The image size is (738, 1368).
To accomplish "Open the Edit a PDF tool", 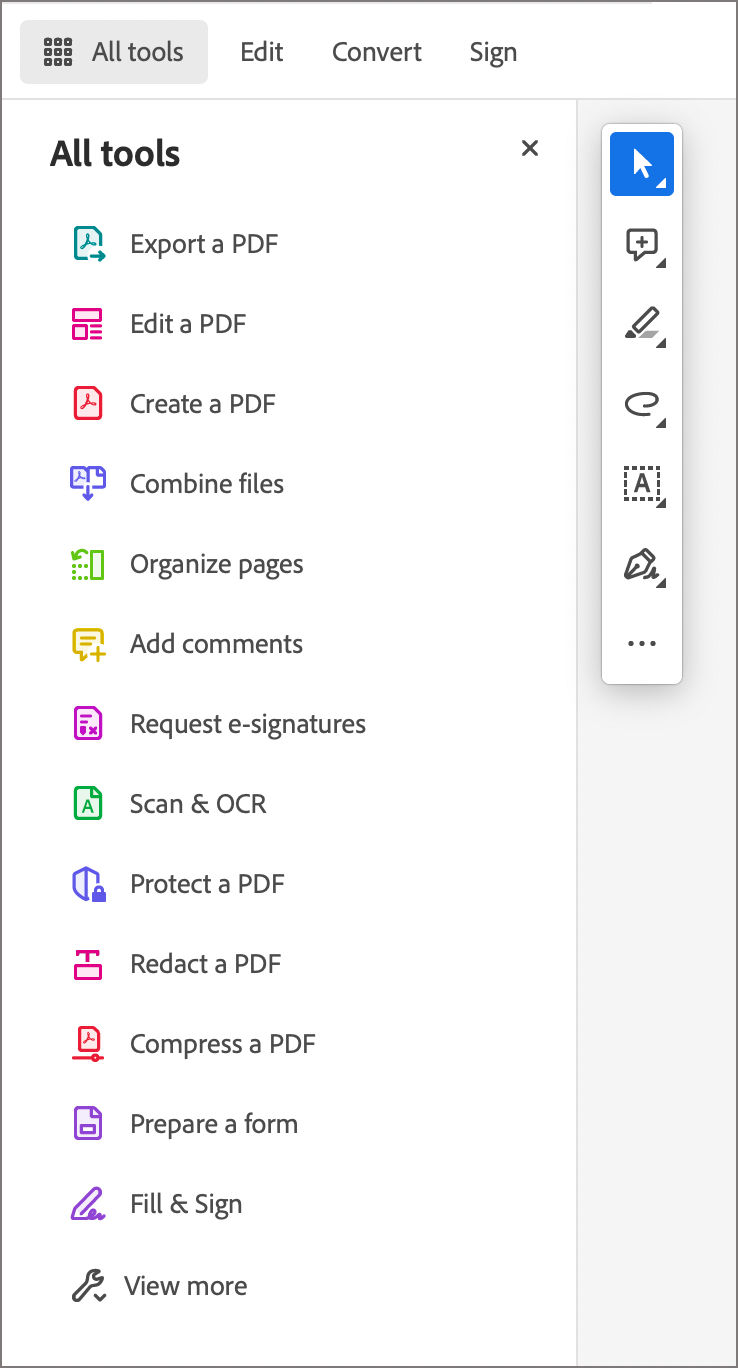I will [186, 323].
